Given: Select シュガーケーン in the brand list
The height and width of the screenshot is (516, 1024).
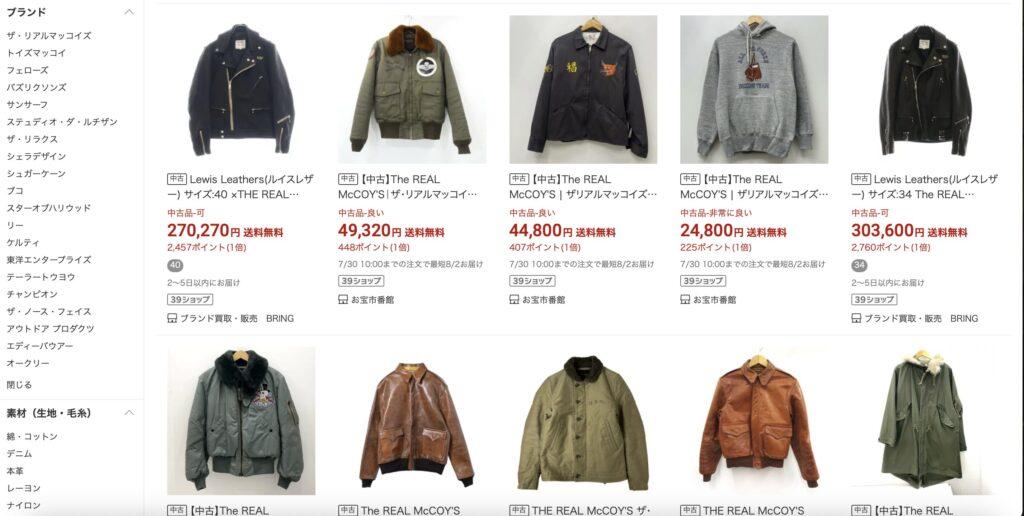Looking at the screenshot, I should click(x=36, y=174).
